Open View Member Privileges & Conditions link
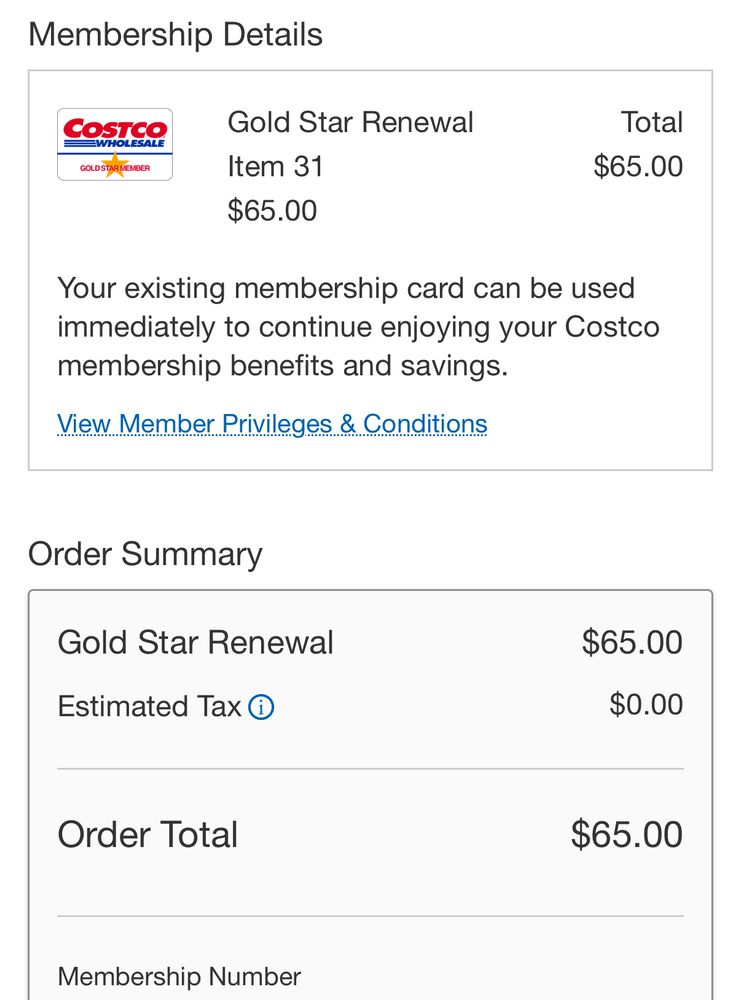The image size is (741, 1000). pos(272,424)
